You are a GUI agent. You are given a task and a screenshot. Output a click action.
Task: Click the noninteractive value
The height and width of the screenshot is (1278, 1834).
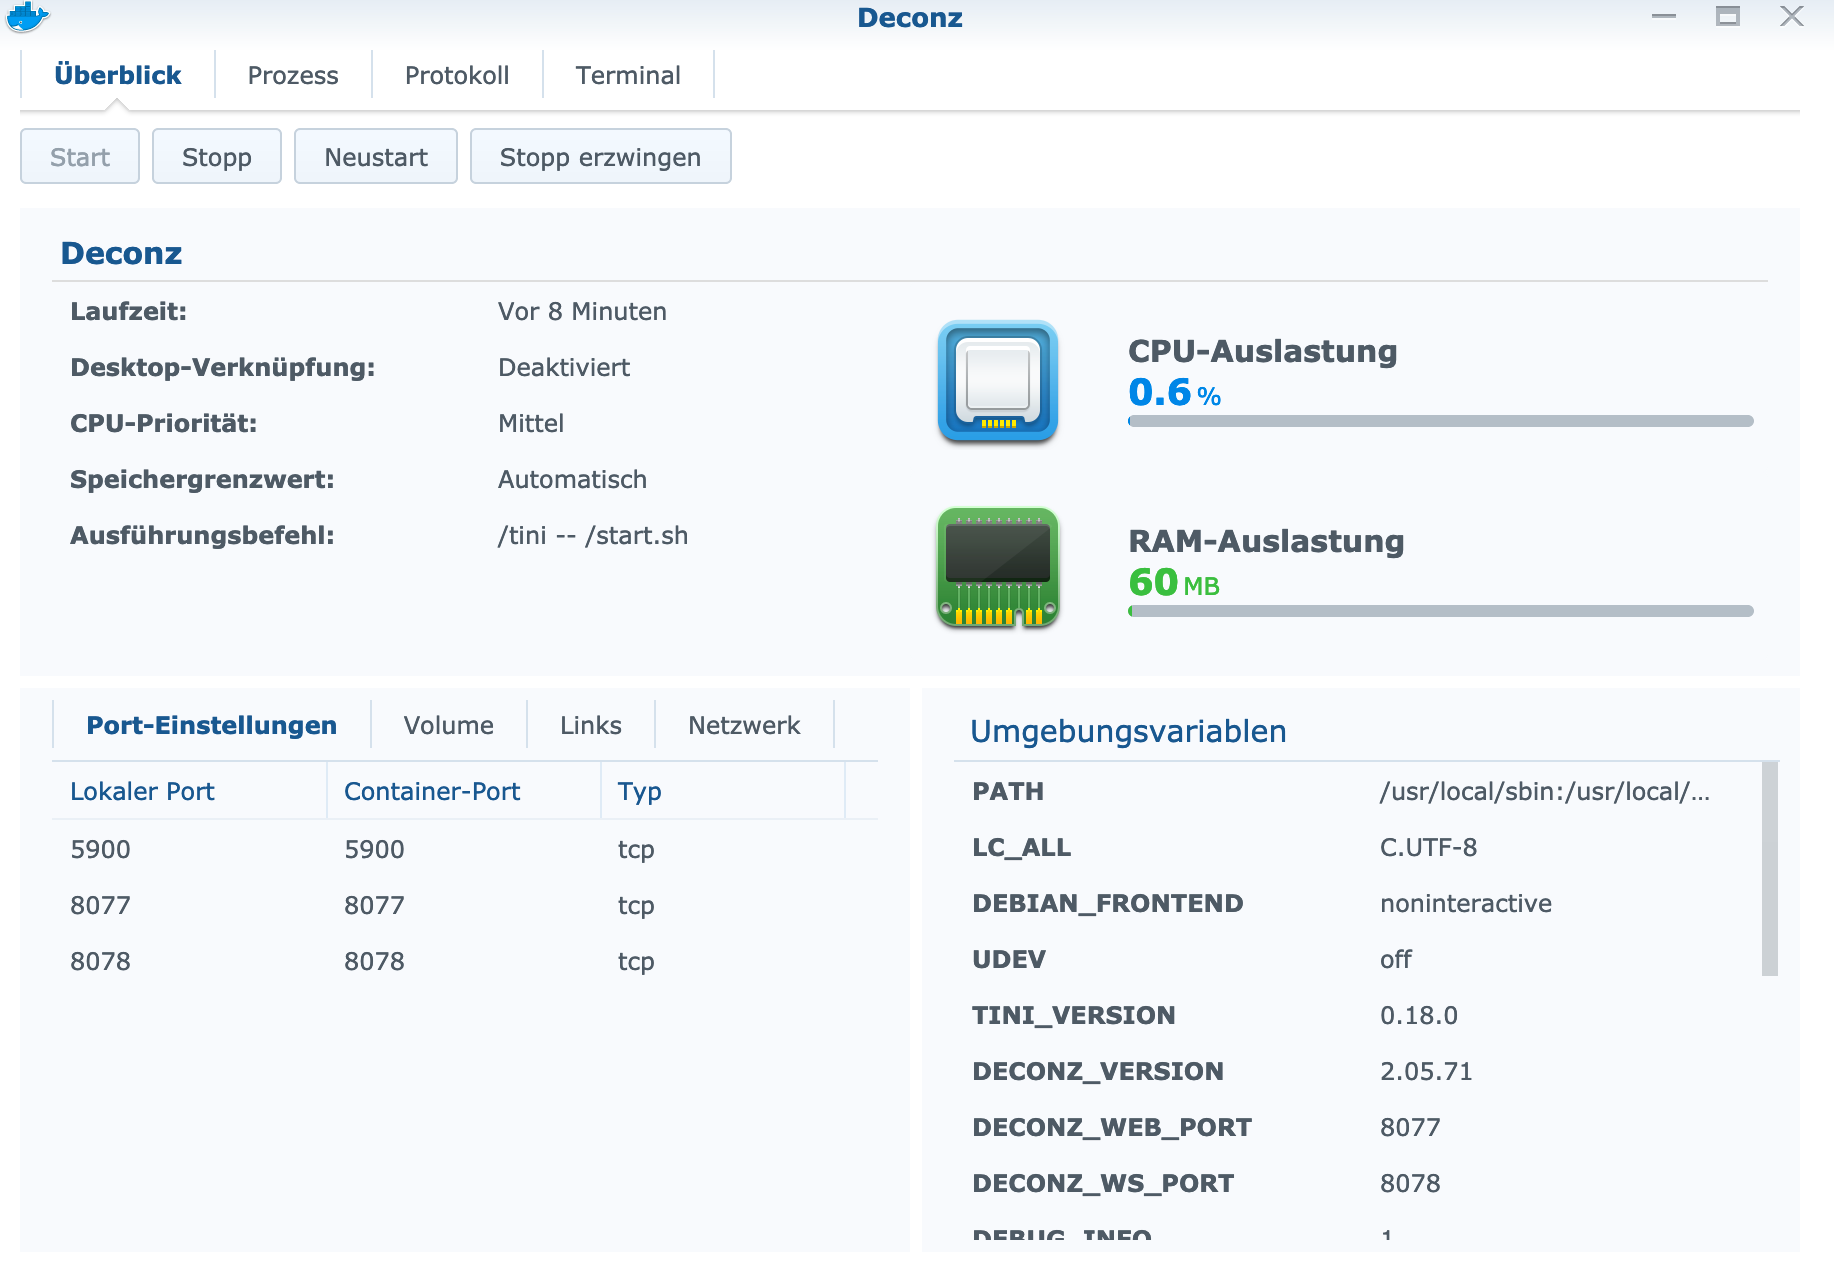(1466, 903)
